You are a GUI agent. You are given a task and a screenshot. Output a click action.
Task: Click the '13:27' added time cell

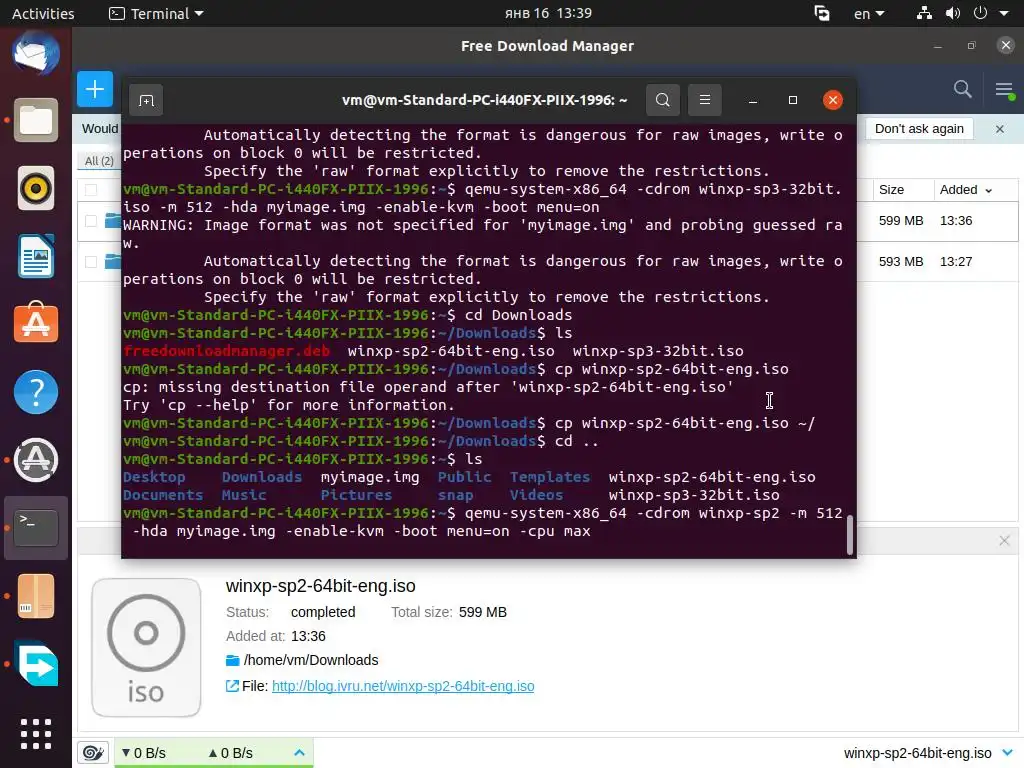(x=956, y=262)
